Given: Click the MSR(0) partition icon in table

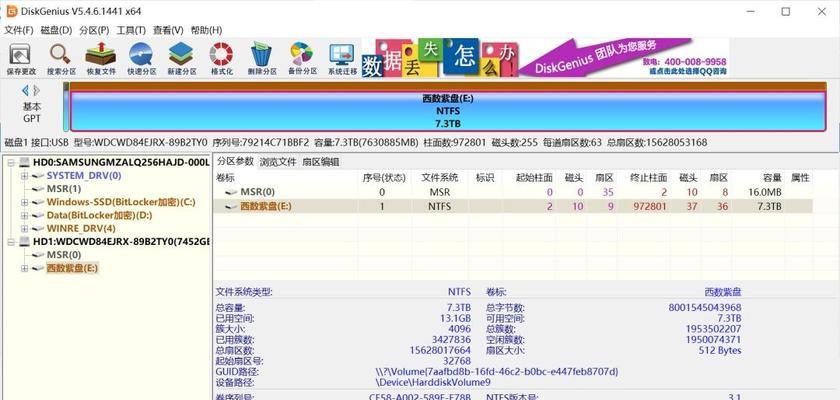Looking at the screenshot, I should pyautogui.click(x=231, y=192).
